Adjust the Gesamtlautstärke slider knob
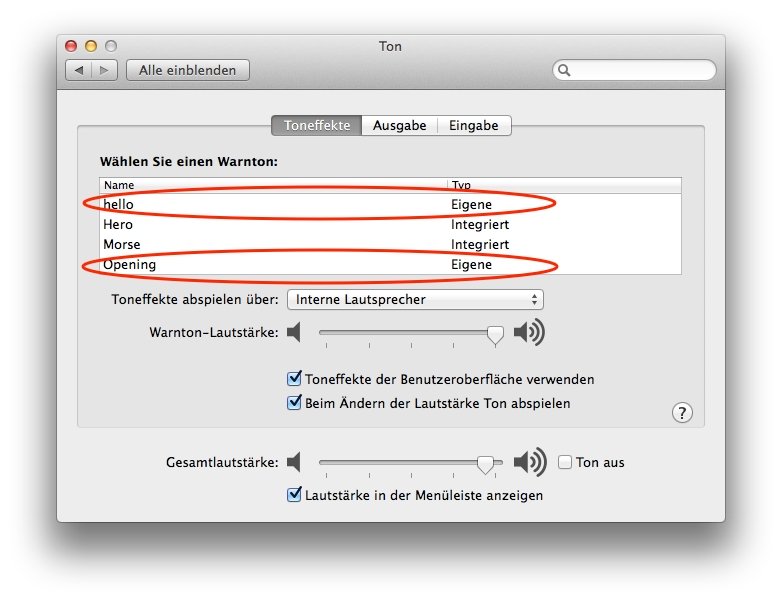Viewport: 782px width, 601px height. [x=485, y=464]
